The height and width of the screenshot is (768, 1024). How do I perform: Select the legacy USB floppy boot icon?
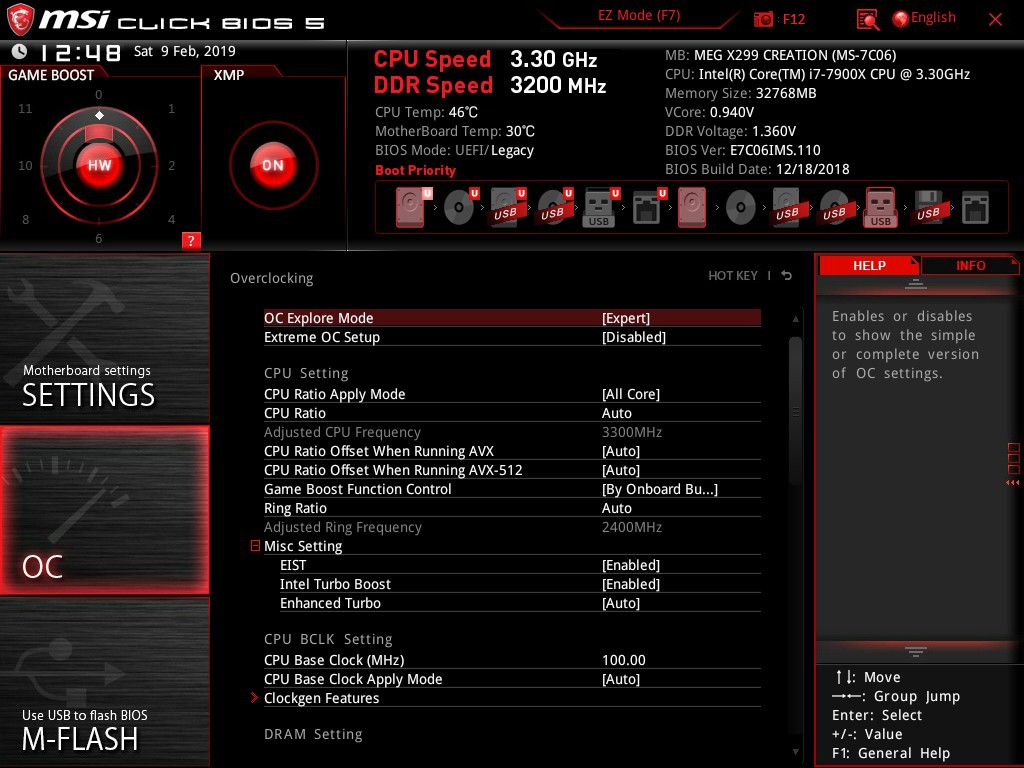[x=927, y=208]
